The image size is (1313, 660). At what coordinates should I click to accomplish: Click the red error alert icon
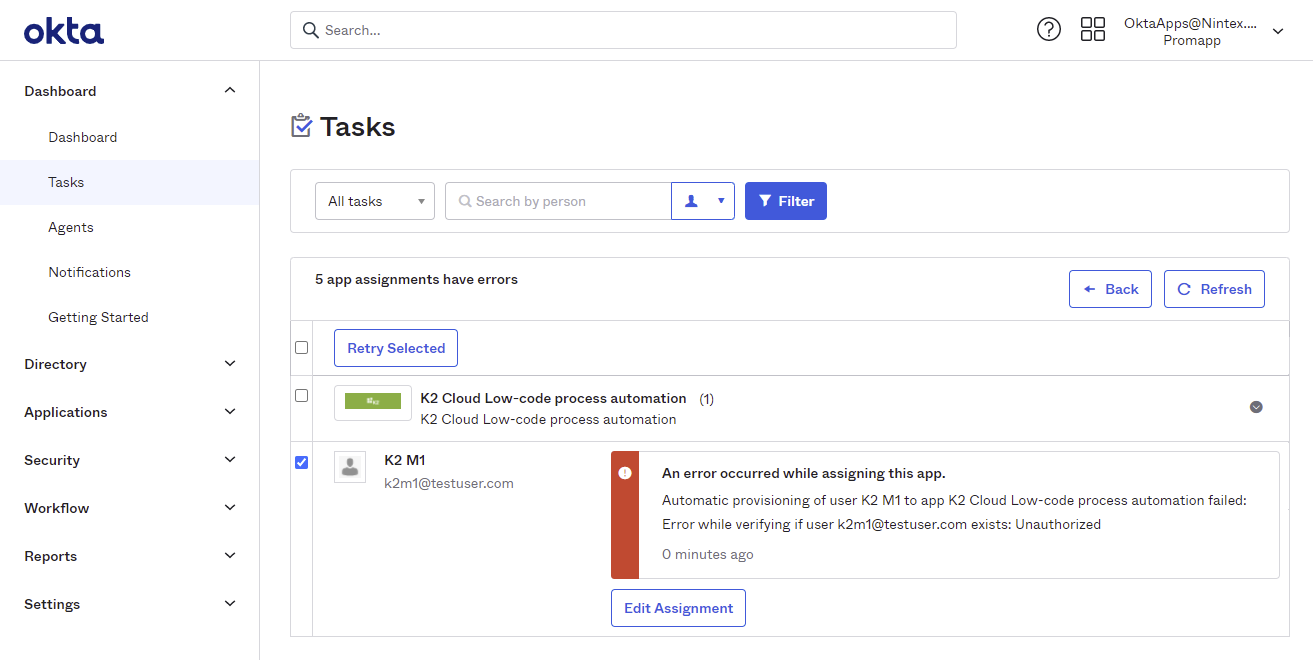pyautogui.click(x=625, y=473)
